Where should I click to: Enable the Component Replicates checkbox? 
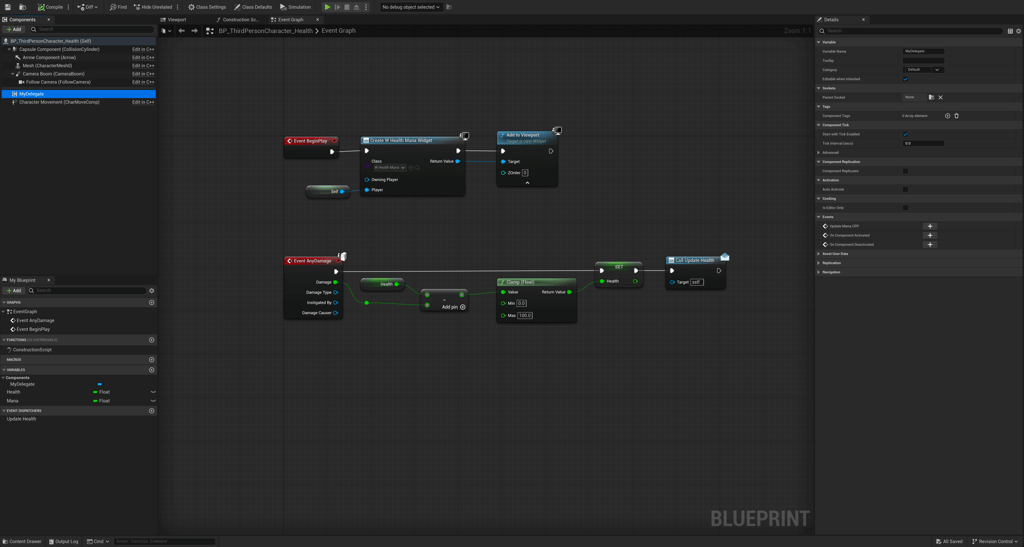[x=905, y=171]
